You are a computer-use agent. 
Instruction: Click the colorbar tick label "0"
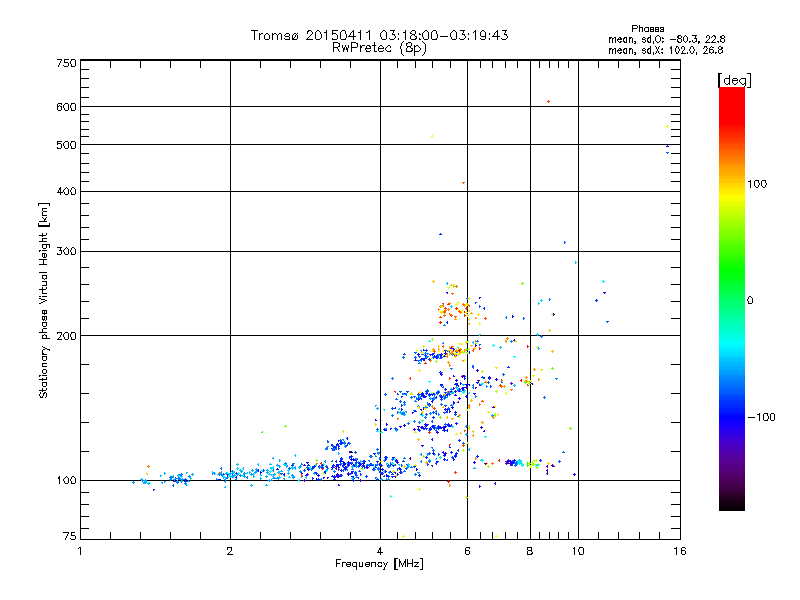pyautogui.click(x=749, y=300)
